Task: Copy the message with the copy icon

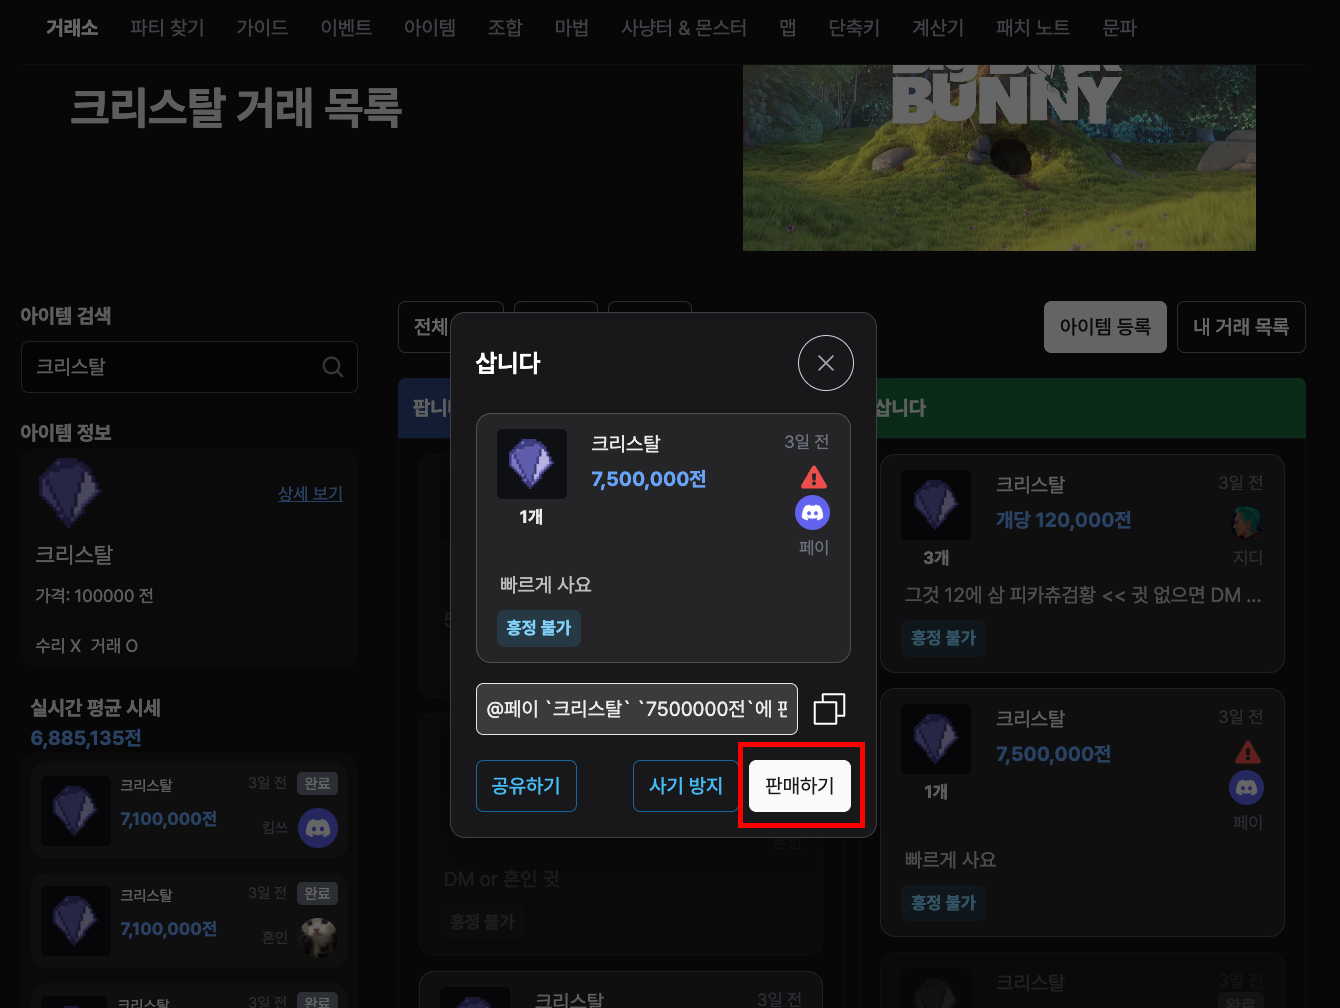Action: 829,709
